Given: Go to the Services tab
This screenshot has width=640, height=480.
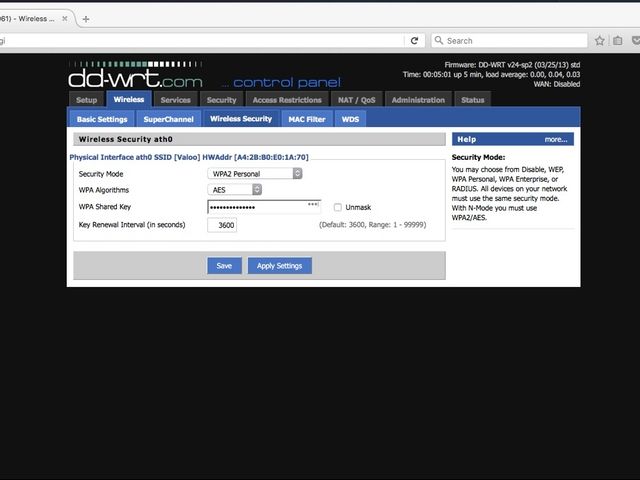Looking at the screenshot, I should point(176,100).
